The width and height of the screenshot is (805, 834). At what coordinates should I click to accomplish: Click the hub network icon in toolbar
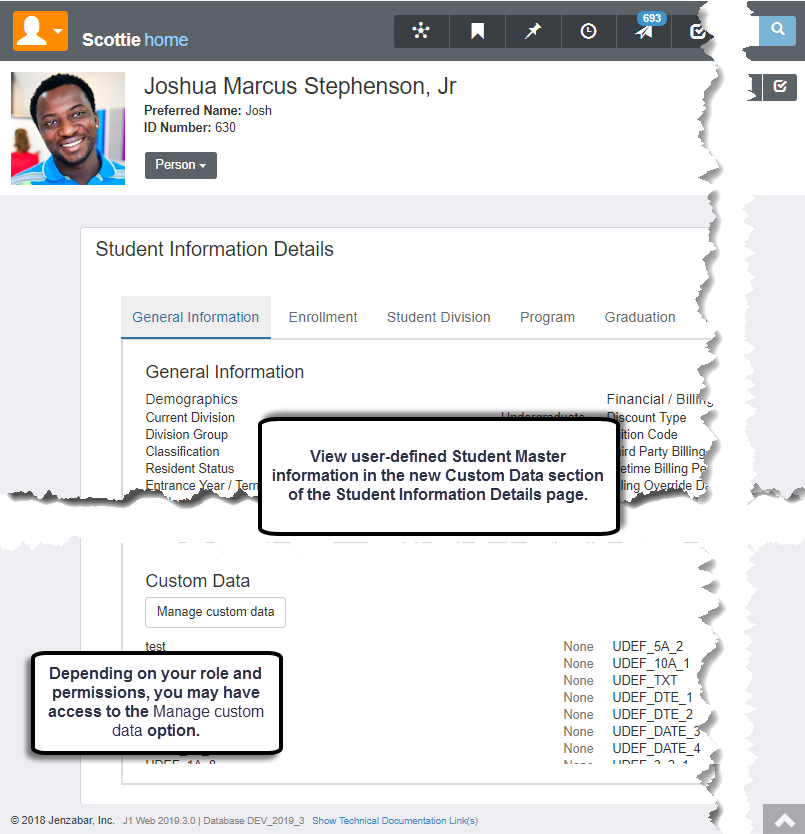[421, 32]
